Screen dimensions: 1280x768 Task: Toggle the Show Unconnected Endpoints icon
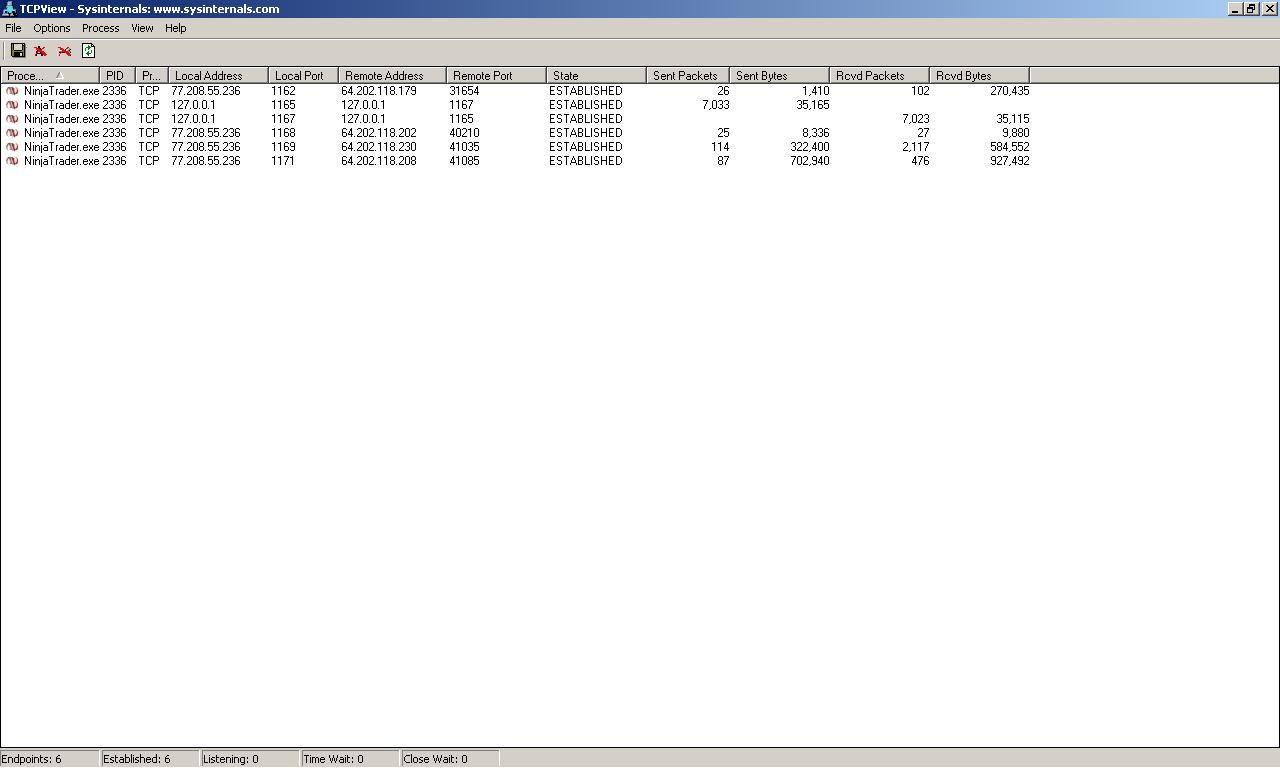65,51
